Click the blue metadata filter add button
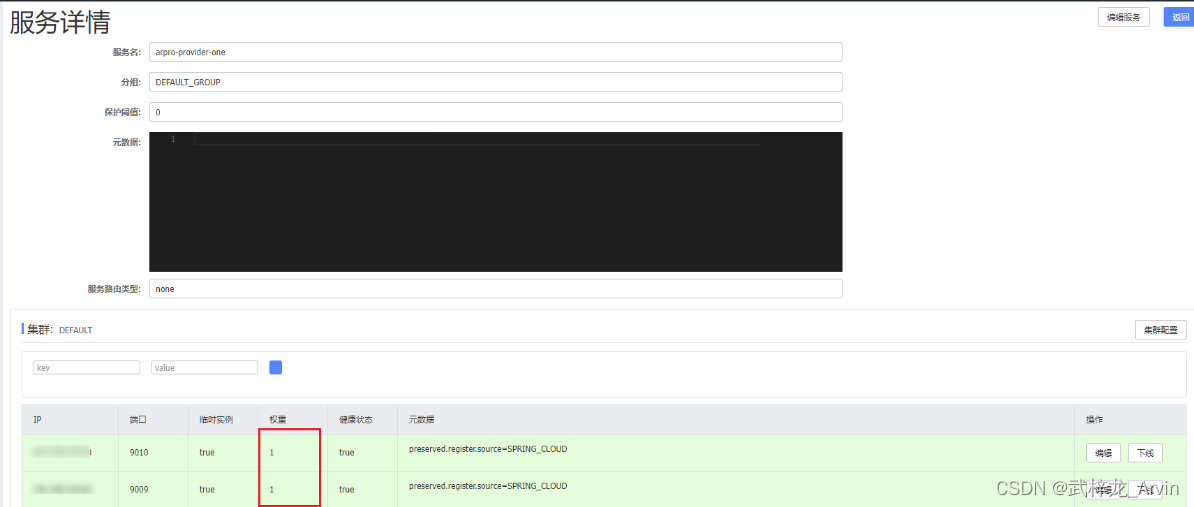Viewport: 1194px width, 507px height. click(276, 368)
